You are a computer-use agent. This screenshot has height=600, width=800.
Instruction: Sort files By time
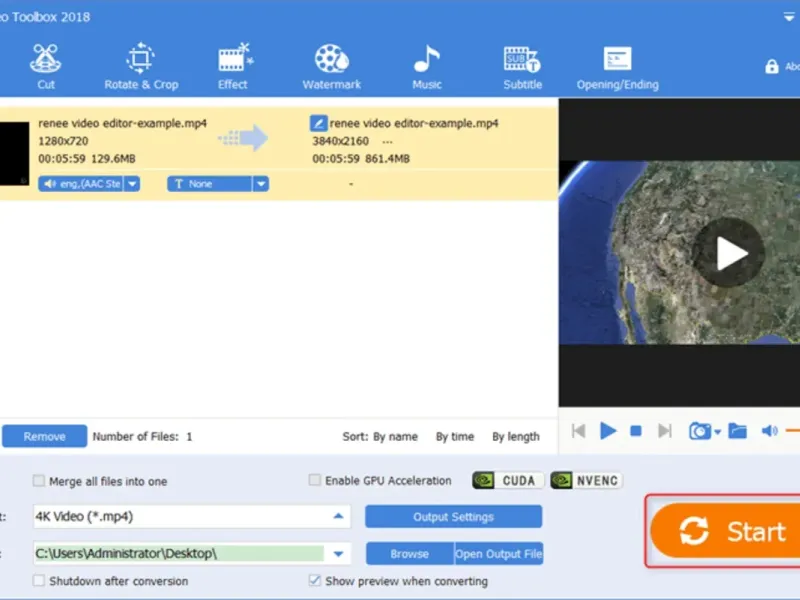point(455,437)
